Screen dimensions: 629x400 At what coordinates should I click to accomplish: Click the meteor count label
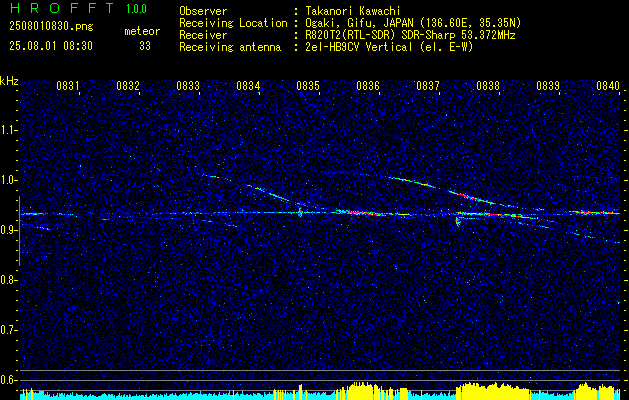click(142, 31)
